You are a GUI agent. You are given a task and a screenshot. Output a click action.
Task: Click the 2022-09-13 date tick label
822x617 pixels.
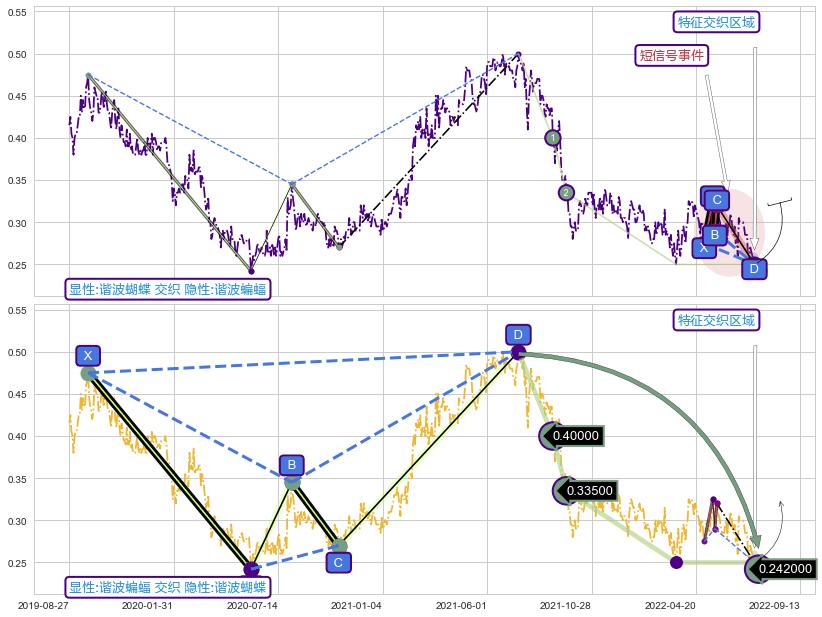coord(773,605)
